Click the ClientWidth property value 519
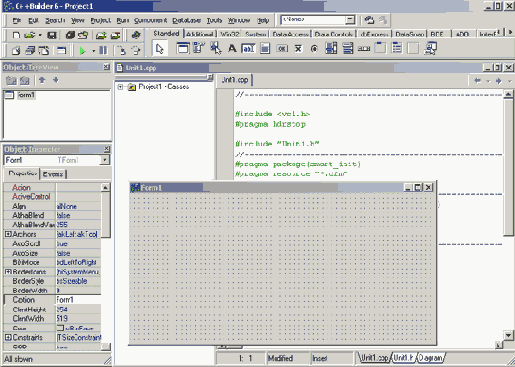Screen dimensions: 515x367 tap(78, 319)
